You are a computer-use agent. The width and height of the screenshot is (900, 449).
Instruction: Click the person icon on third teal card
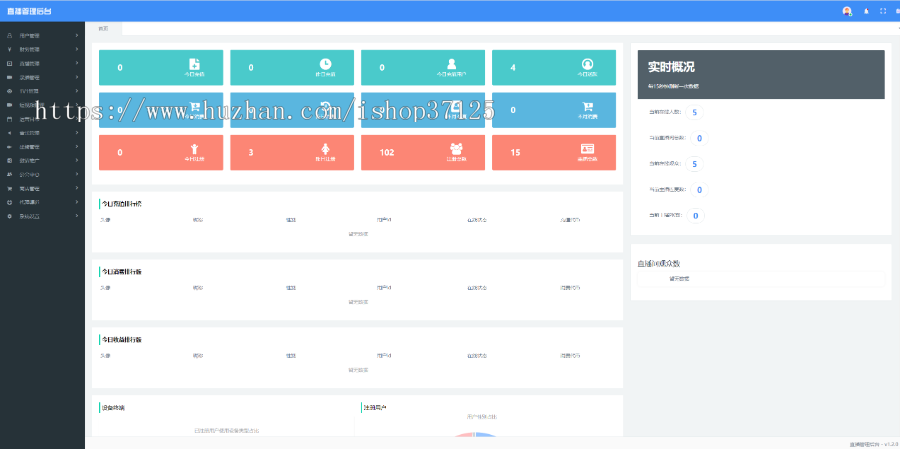coord(452,64)
